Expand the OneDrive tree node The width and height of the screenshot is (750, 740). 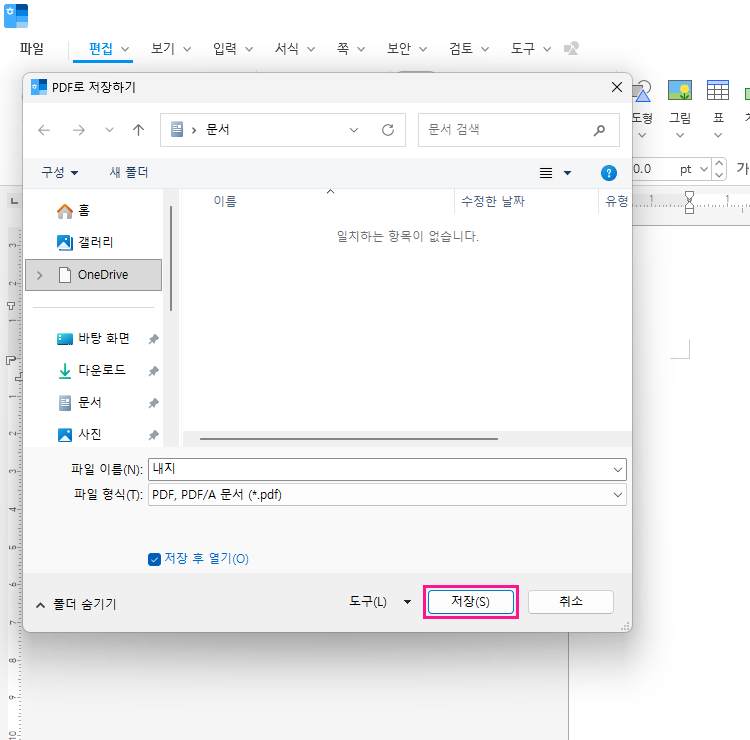tap(40, 275)
